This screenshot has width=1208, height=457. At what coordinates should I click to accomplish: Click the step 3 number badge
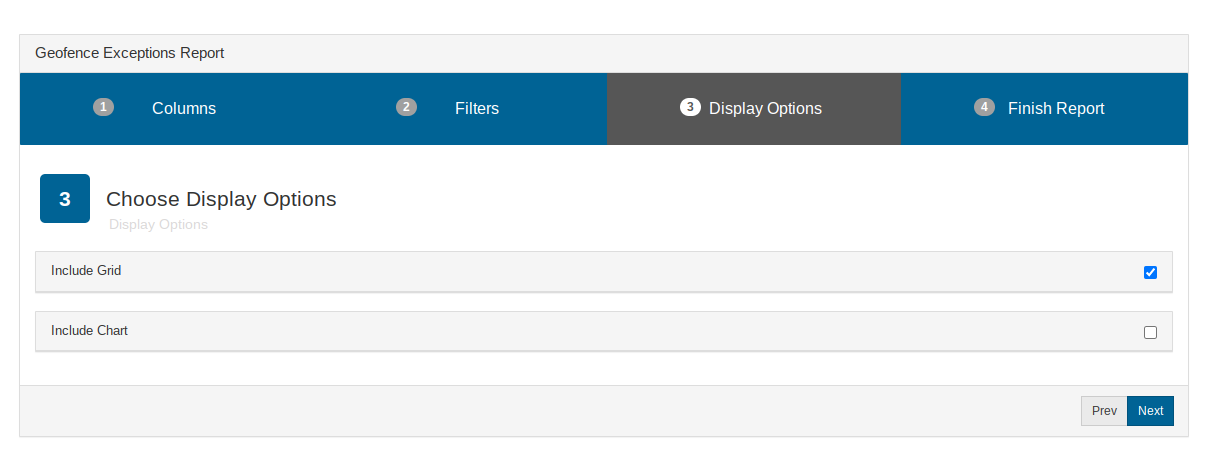[690, 107]
